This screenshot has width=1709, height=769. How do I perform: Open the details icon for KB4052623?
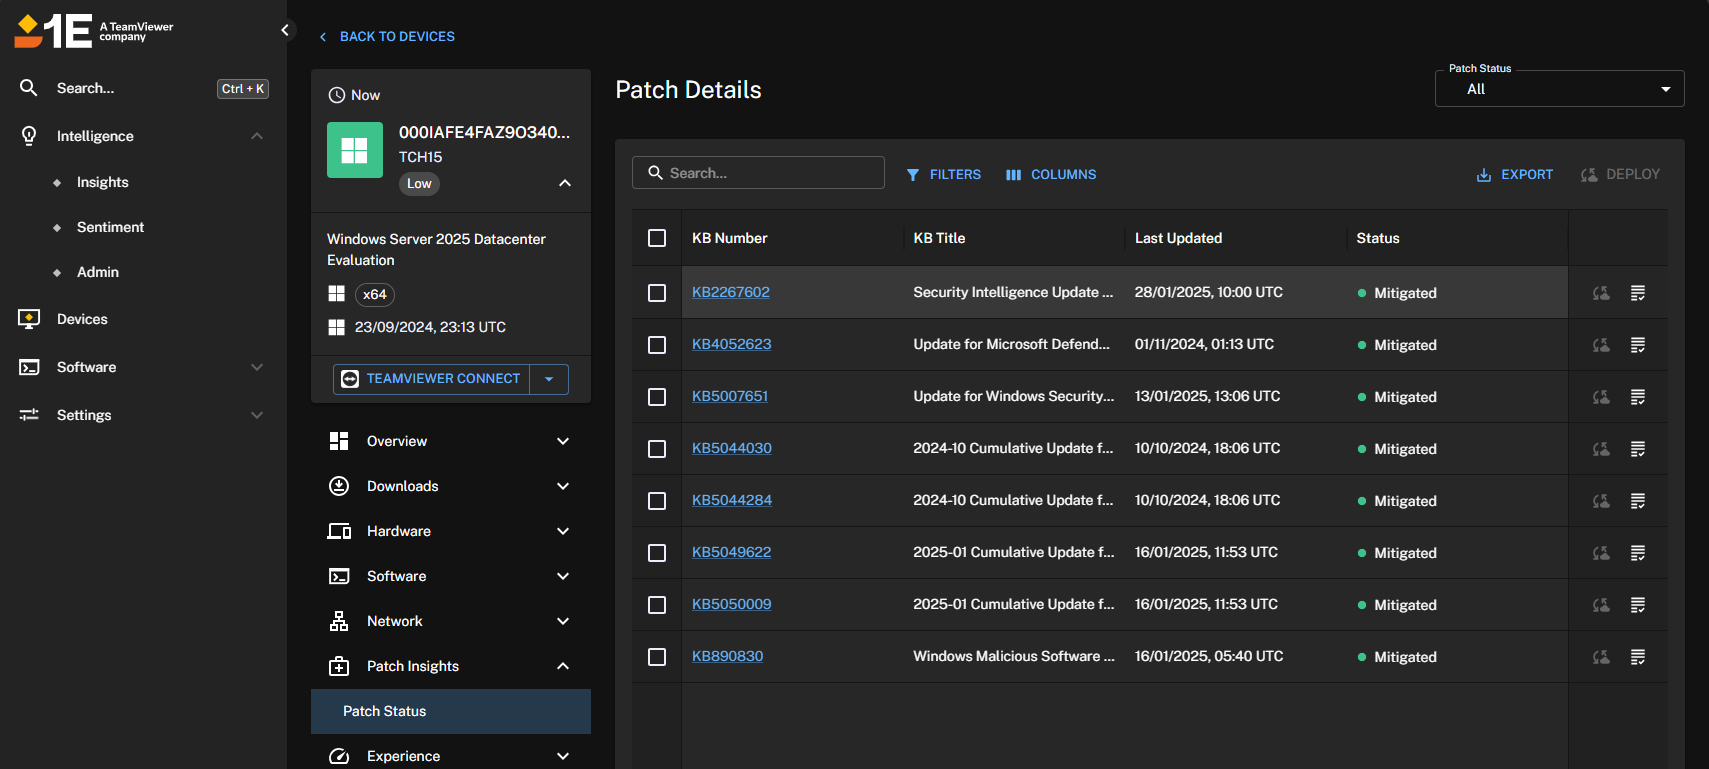pyautogui.click(x=1638, y=345)
